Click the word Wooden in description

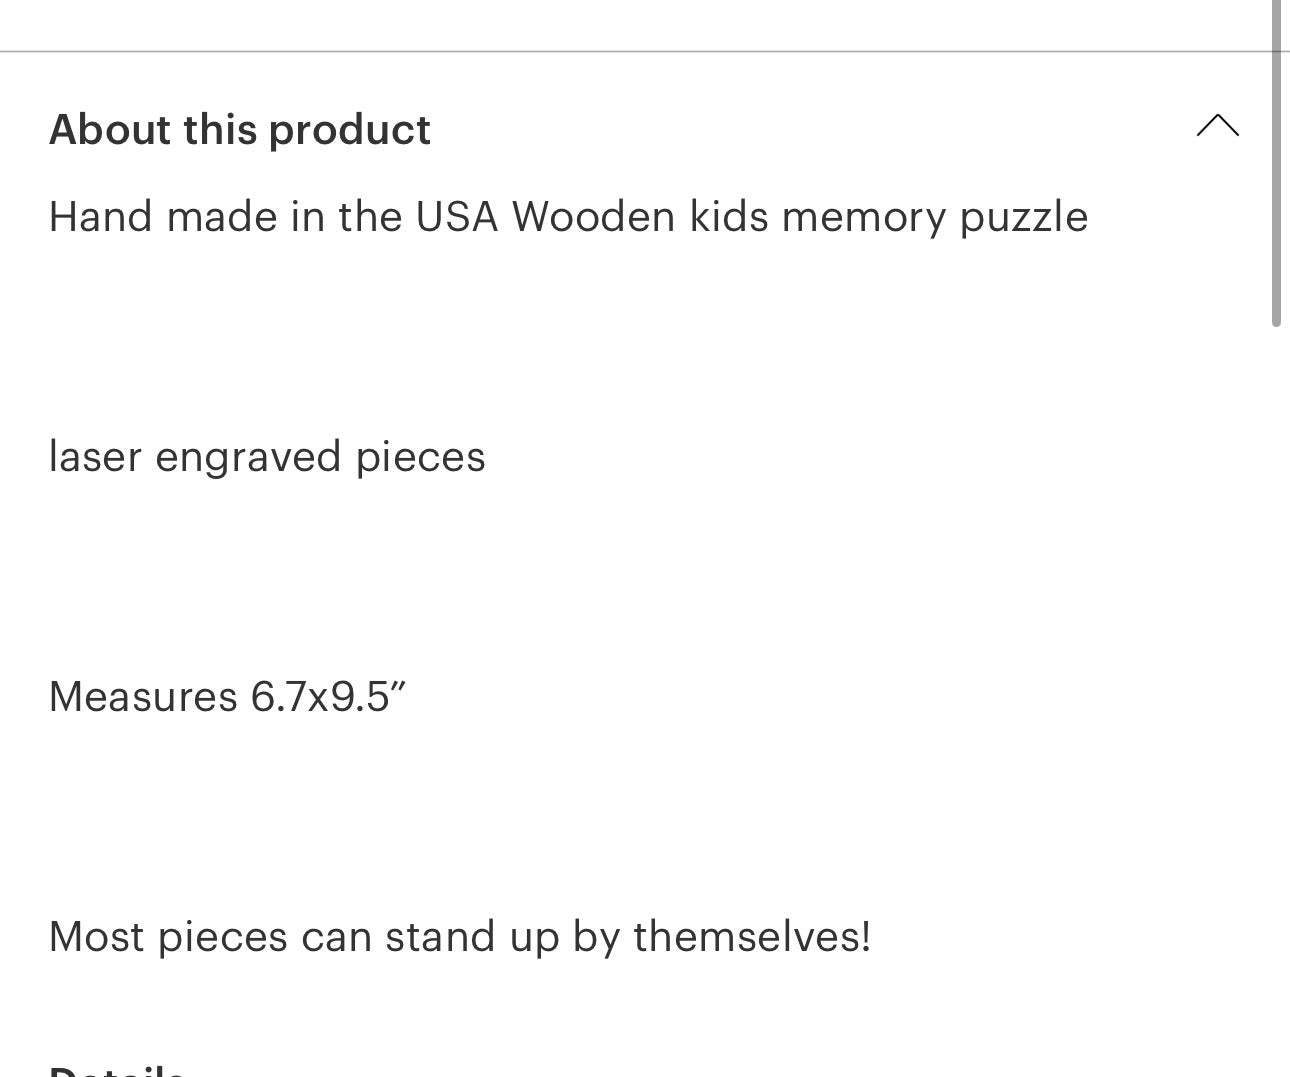(x=593, y=217)
